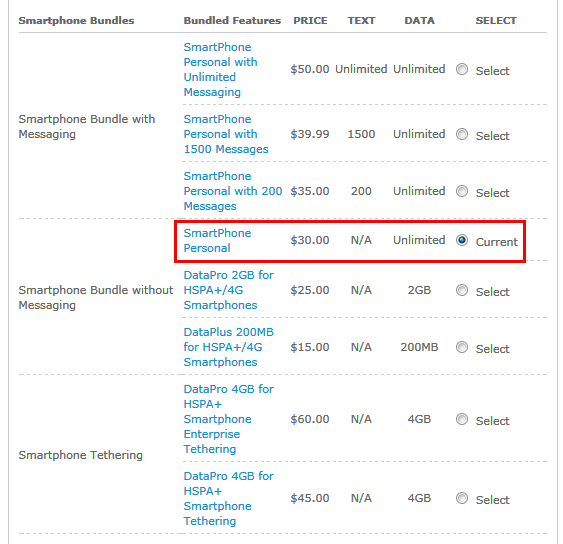Click the Select label for the $45.00 tethering plan
The width and height of the screenshot is (563, 544).
pyautogui.click(x=492, y=500)
